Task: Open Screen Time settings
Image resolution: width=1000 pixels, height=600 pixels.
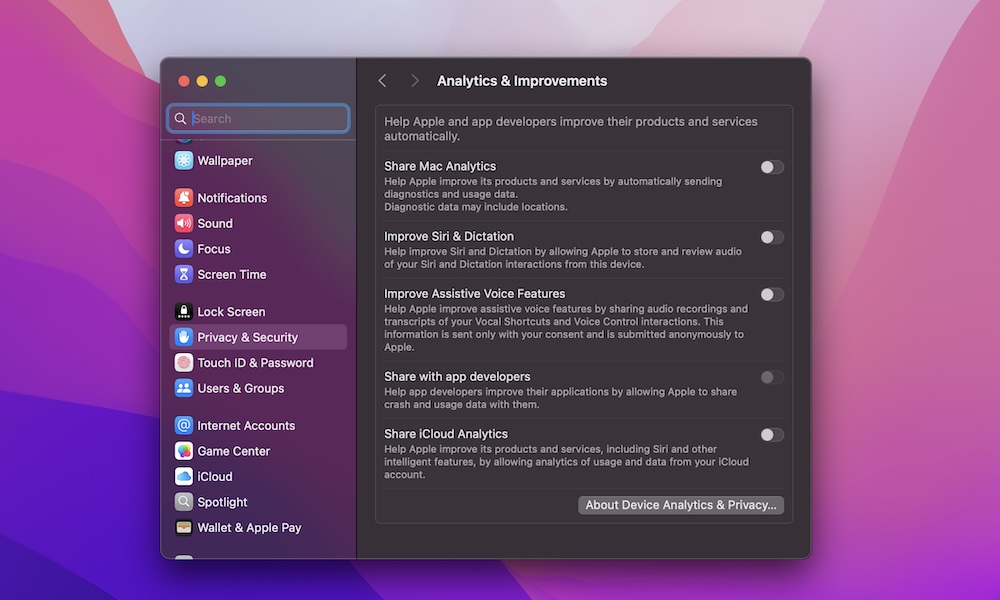Action: [232, 274]
